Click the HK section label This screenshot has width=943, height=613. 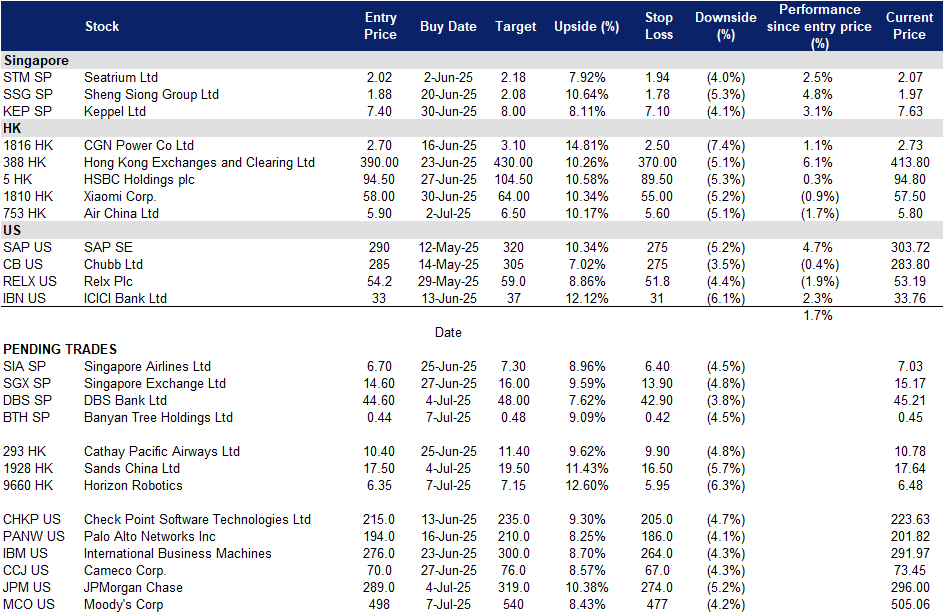tap(12, 129)
